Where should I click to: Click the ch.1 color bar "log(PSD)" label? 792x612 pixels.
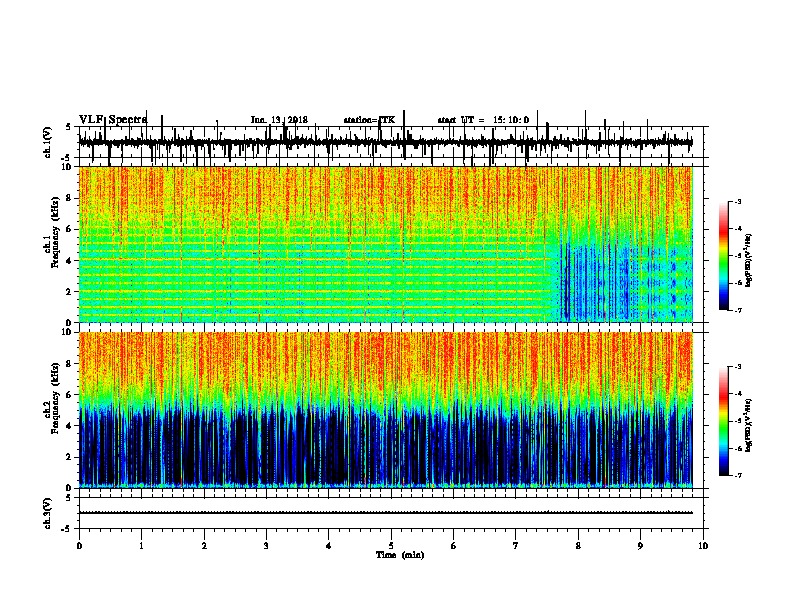pyautogui.click(x=748, y=260)
